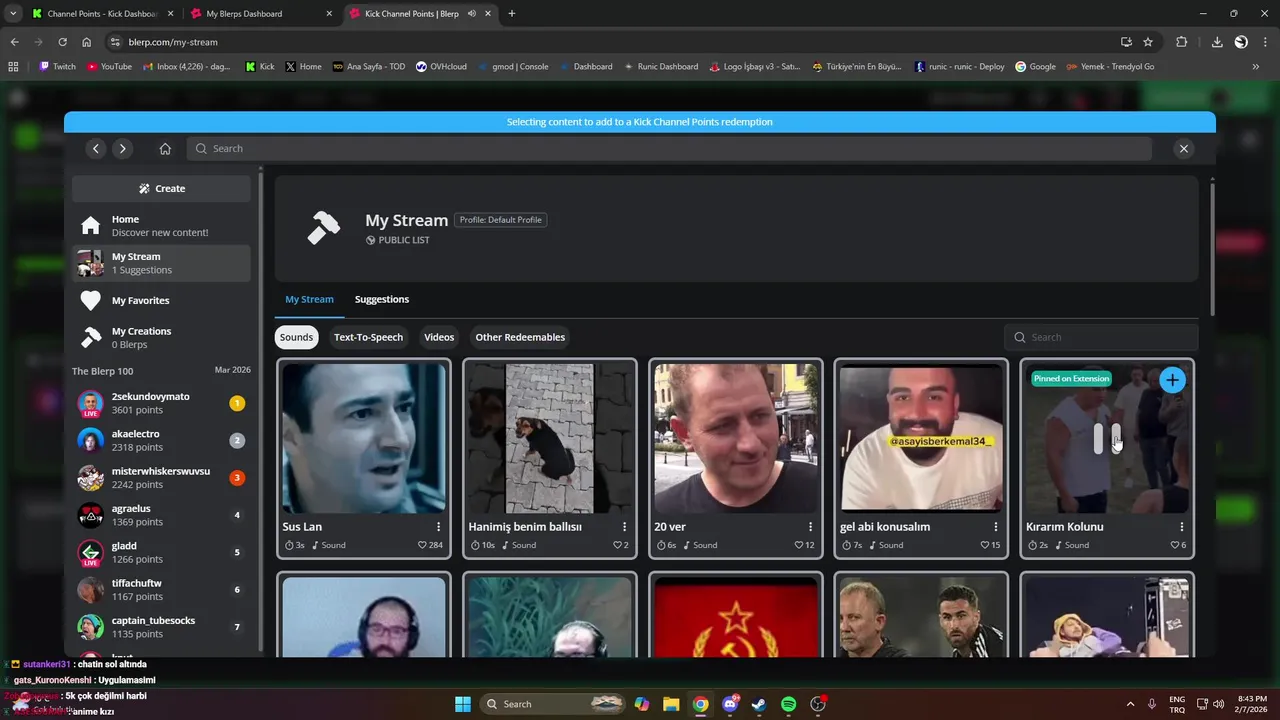Open a new browser tab
The height and width of the screenshot is (720, 1280).
coord(512,14)
